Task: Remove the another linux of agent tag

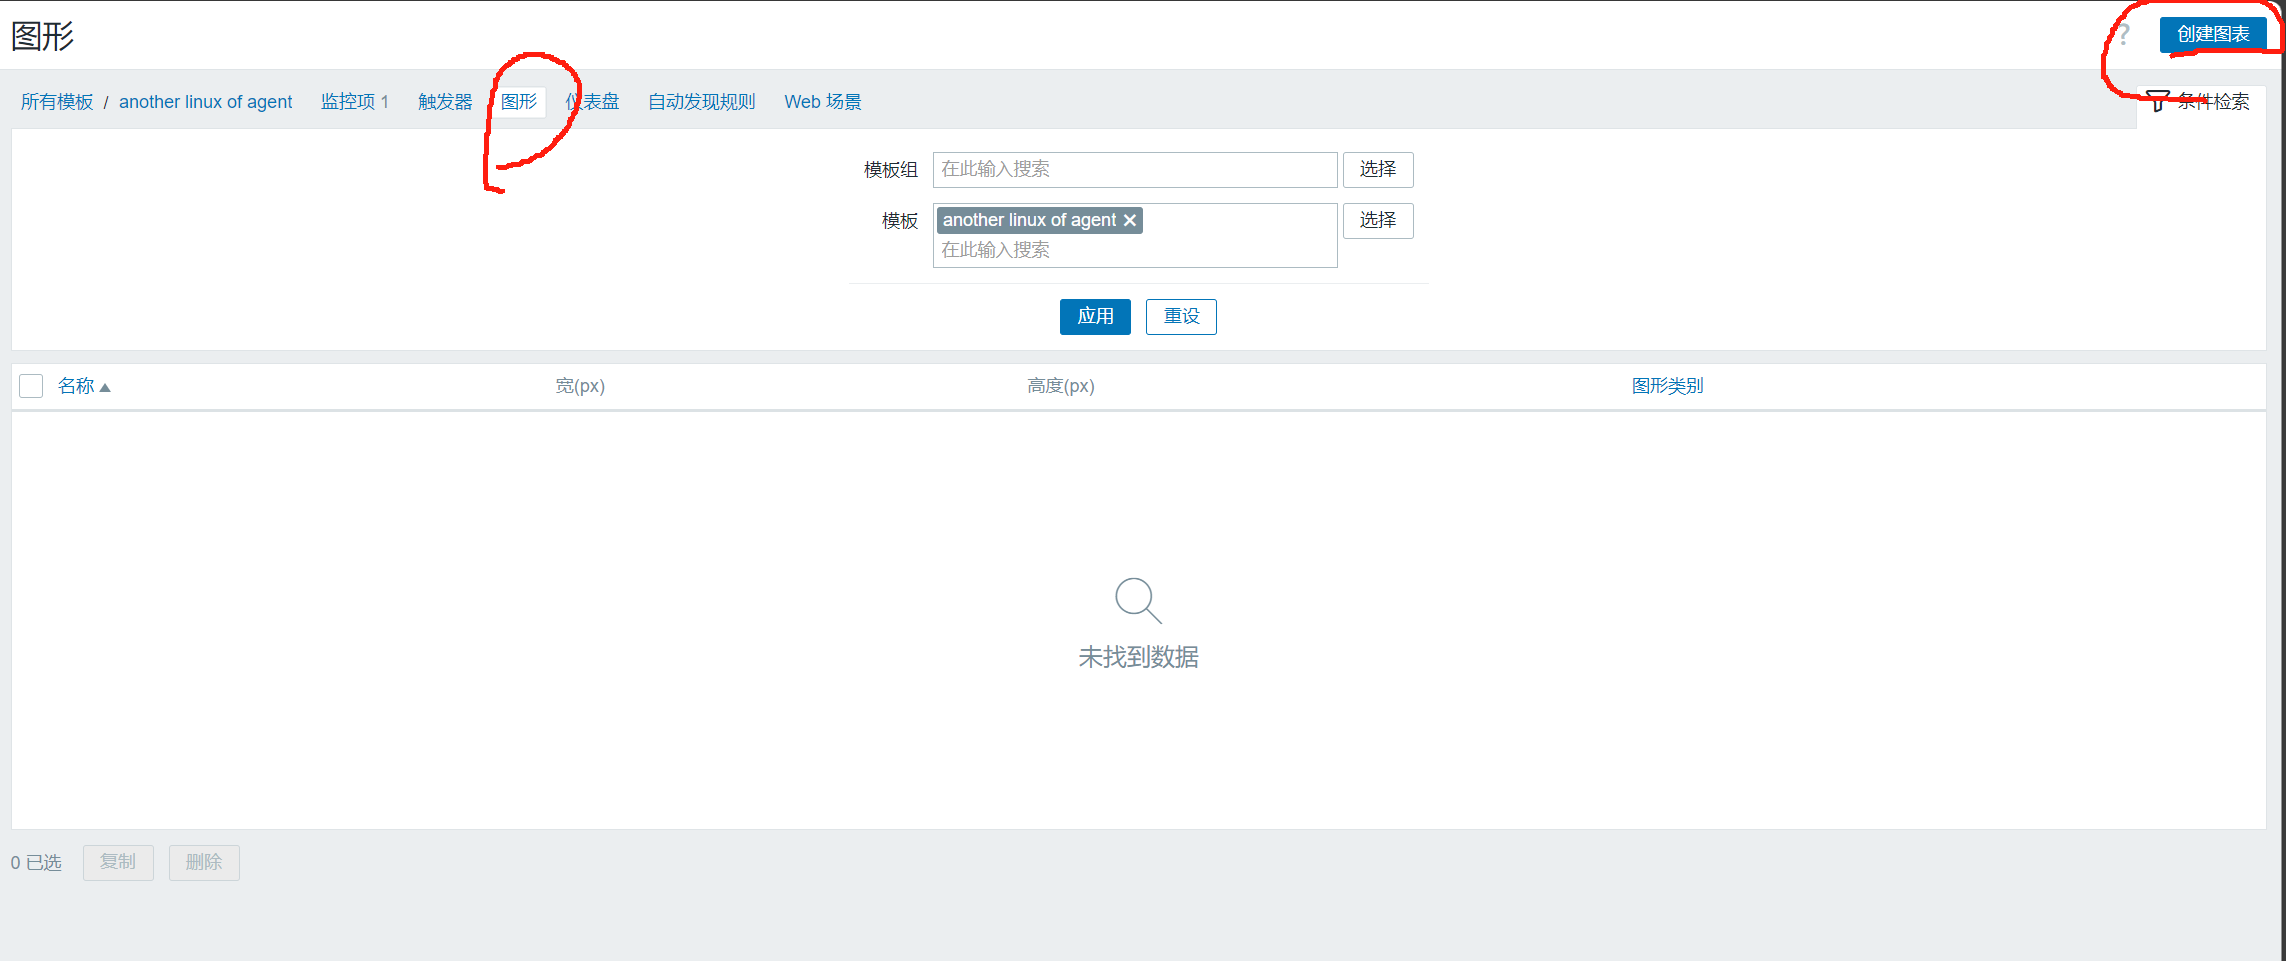Action: 1130,220
